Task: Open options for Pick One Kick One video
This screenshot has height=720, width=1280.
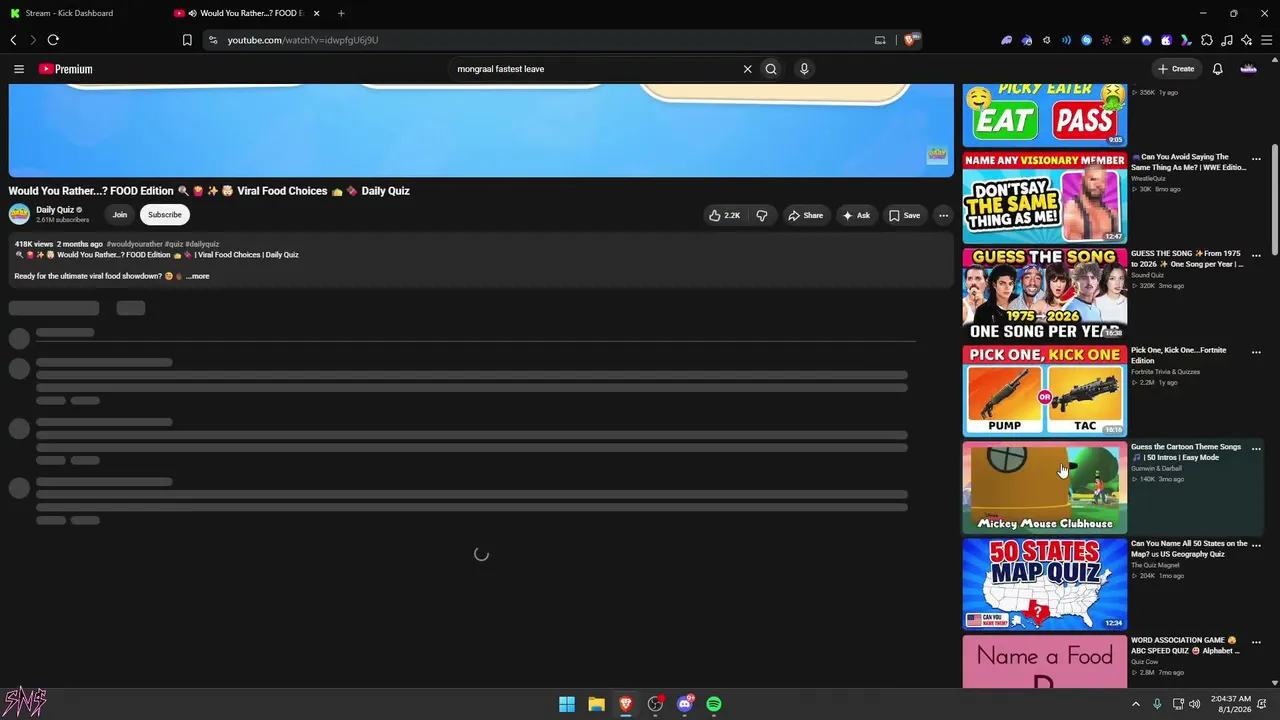Action: [1256, 352]
